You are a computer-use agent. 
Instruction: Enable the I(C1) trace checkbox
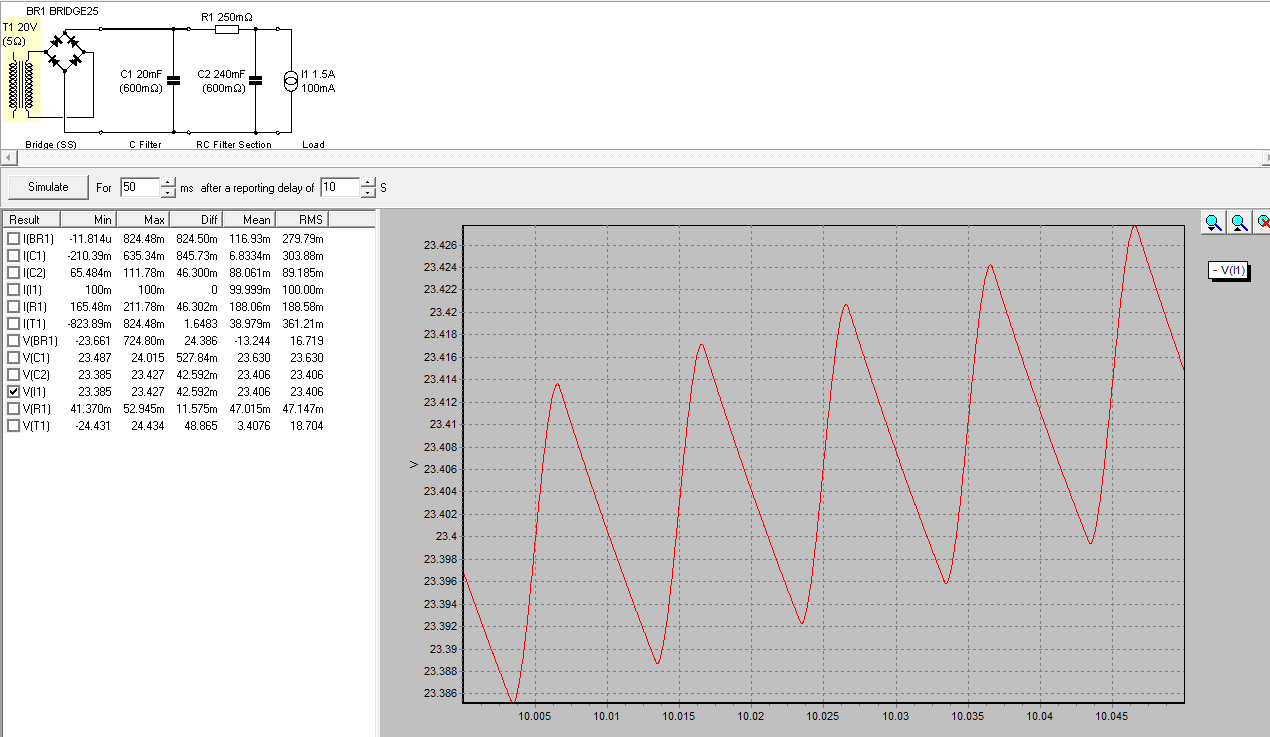click(x=13, y=256)
